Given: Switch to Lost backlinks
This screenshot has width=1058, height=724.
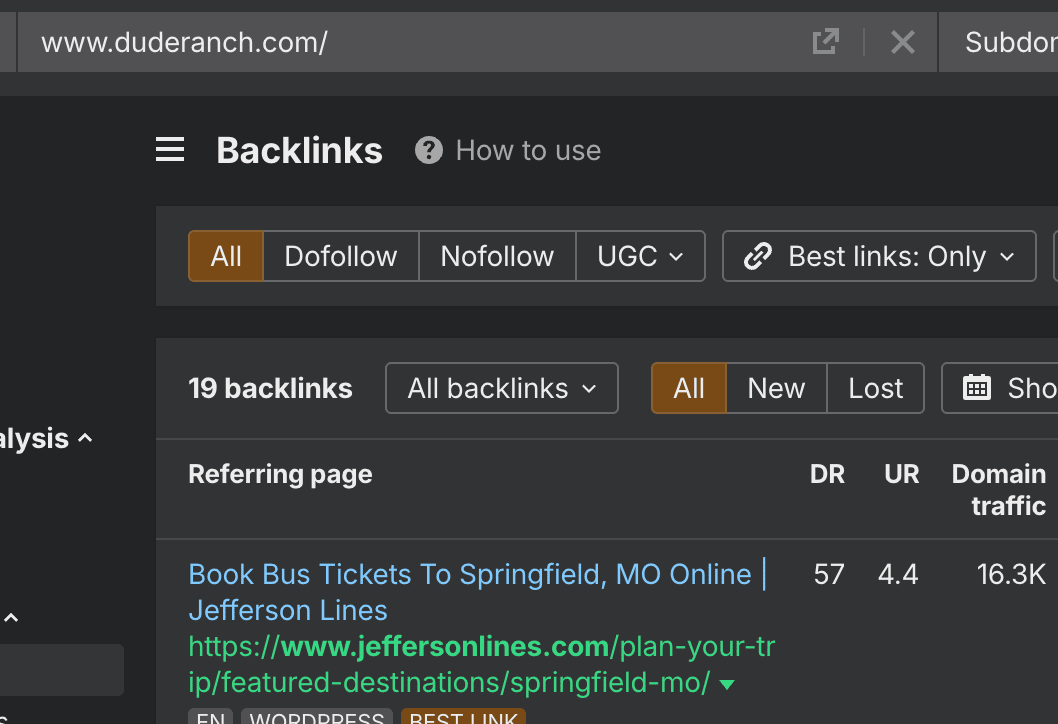Looking at the screenshot, I should [x=875, y=388].
